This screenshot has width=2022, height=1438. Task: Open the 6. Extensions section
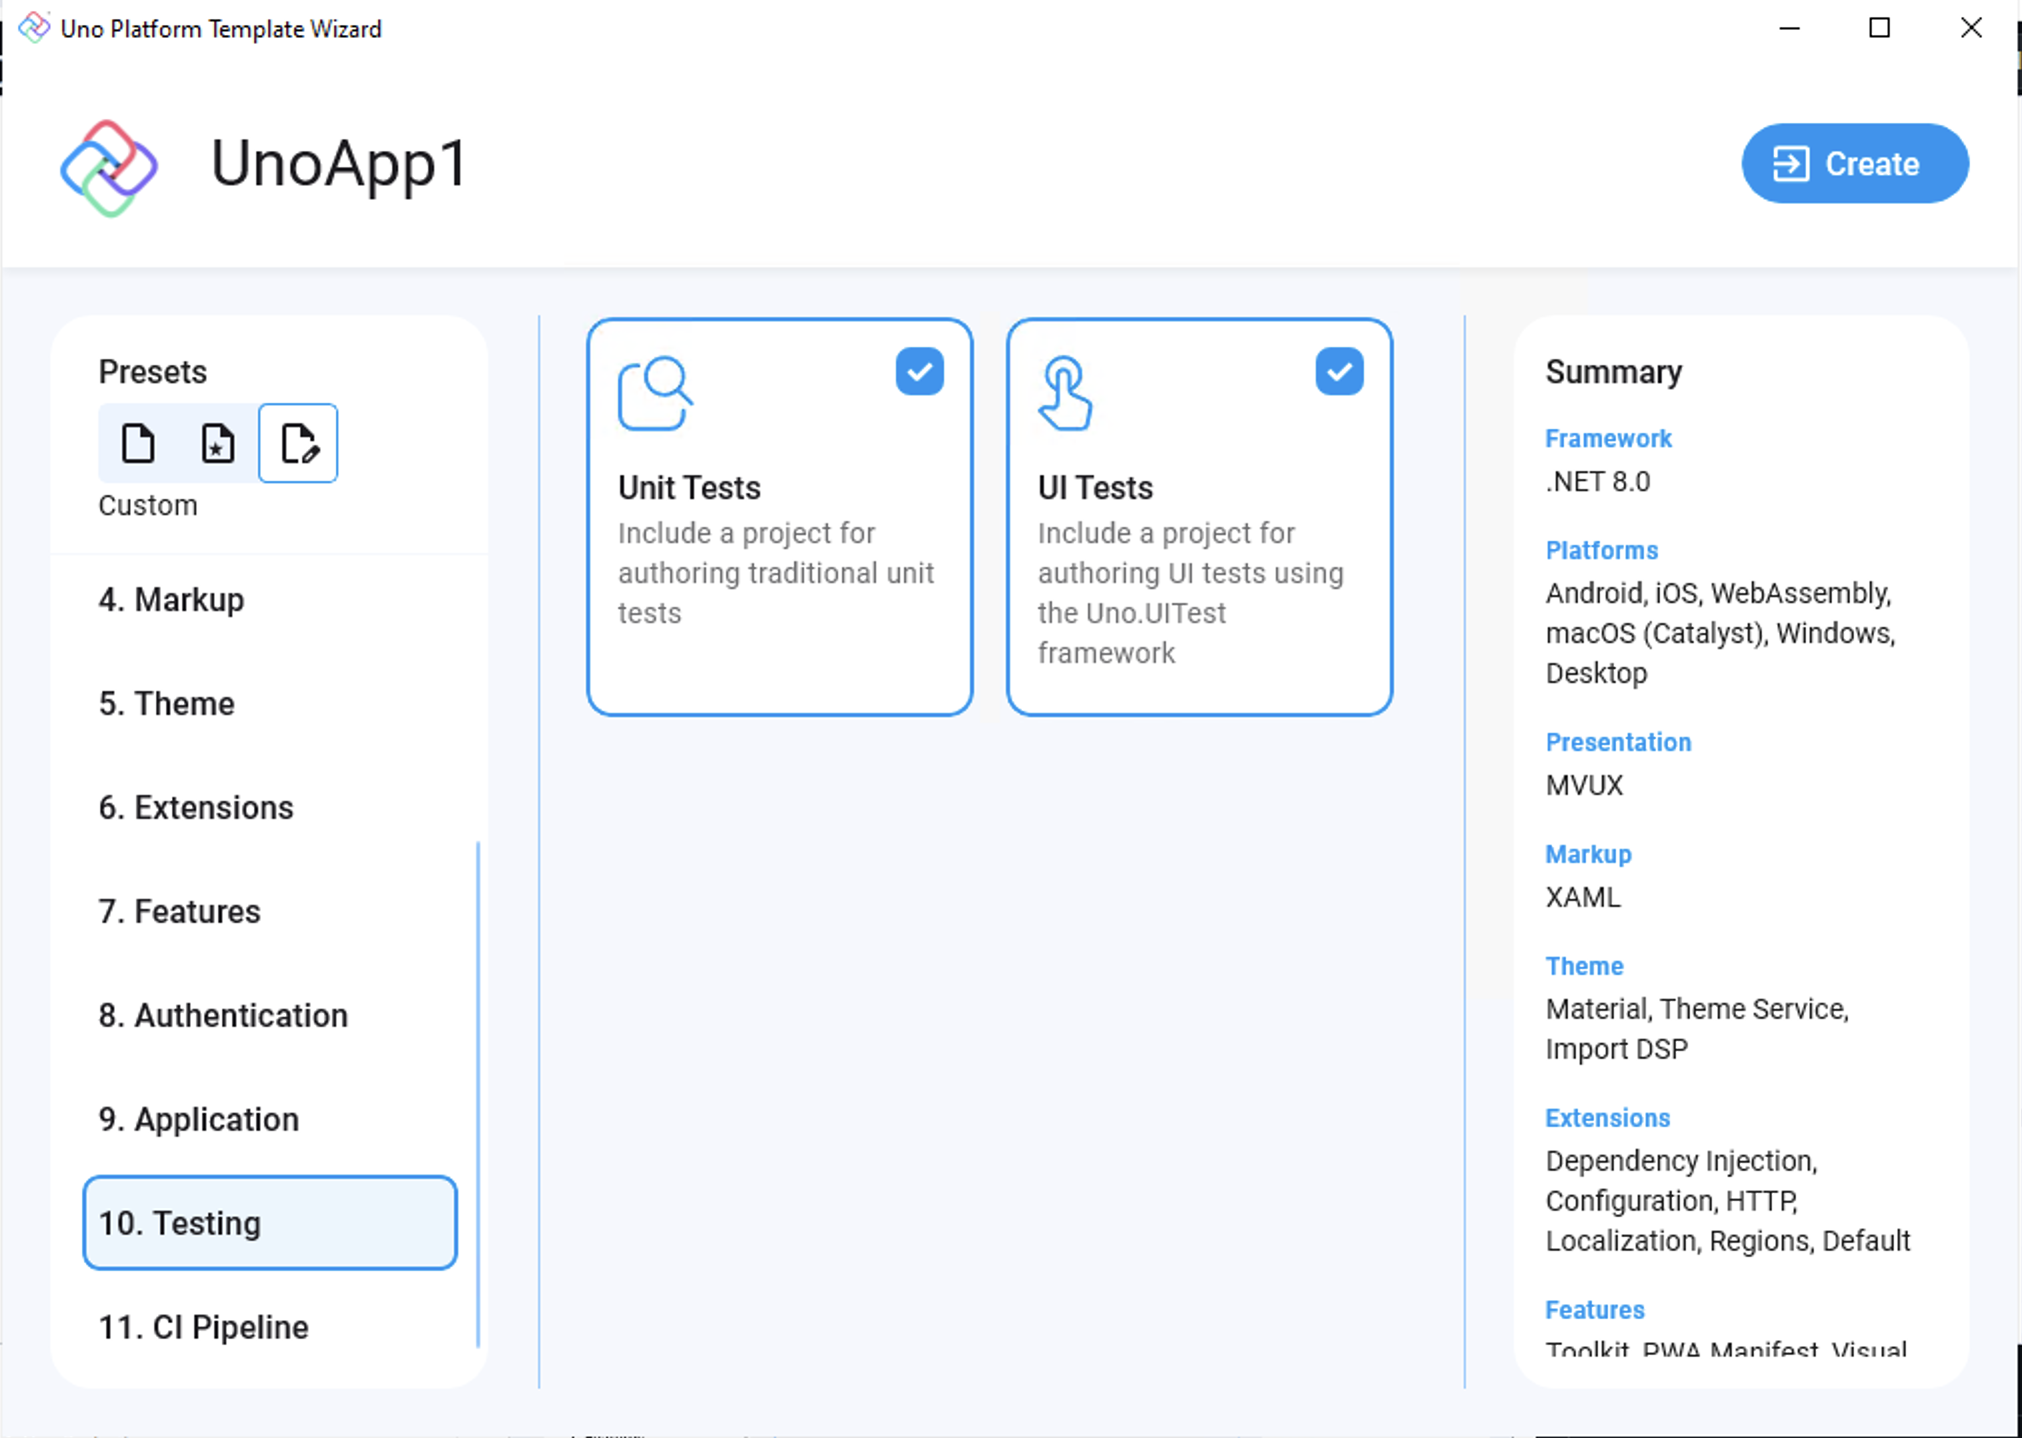tap(196, 807)
